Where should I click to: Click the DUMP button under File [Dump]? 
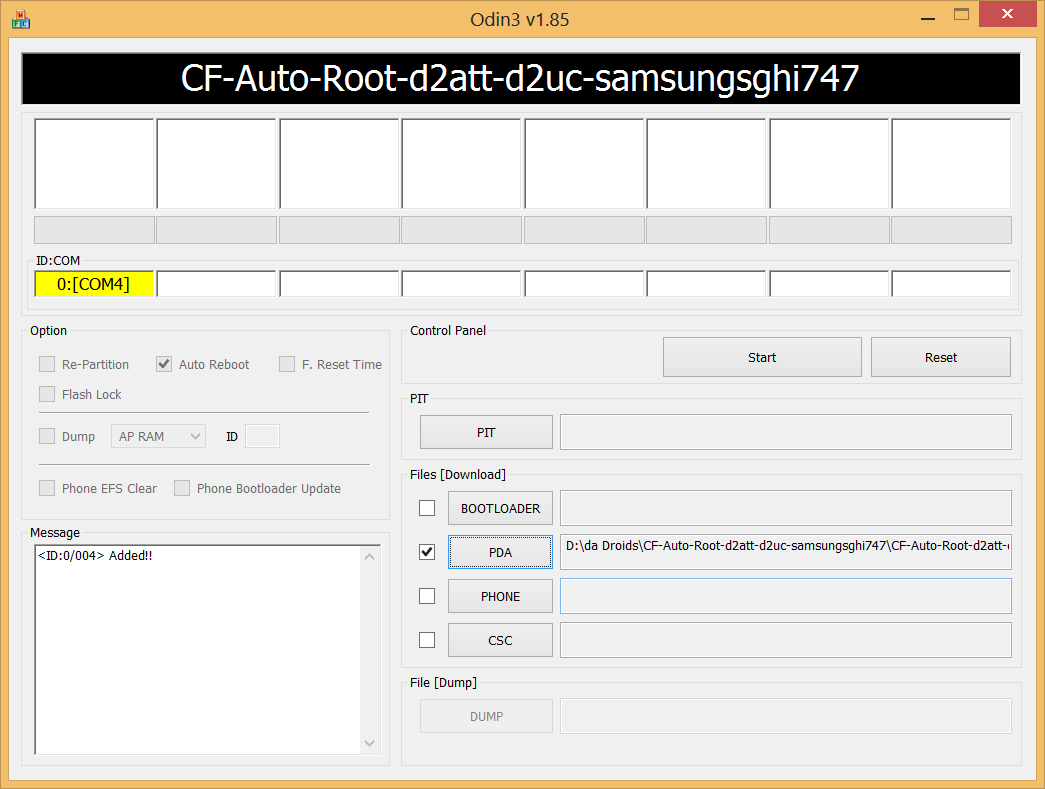(486, 715)
